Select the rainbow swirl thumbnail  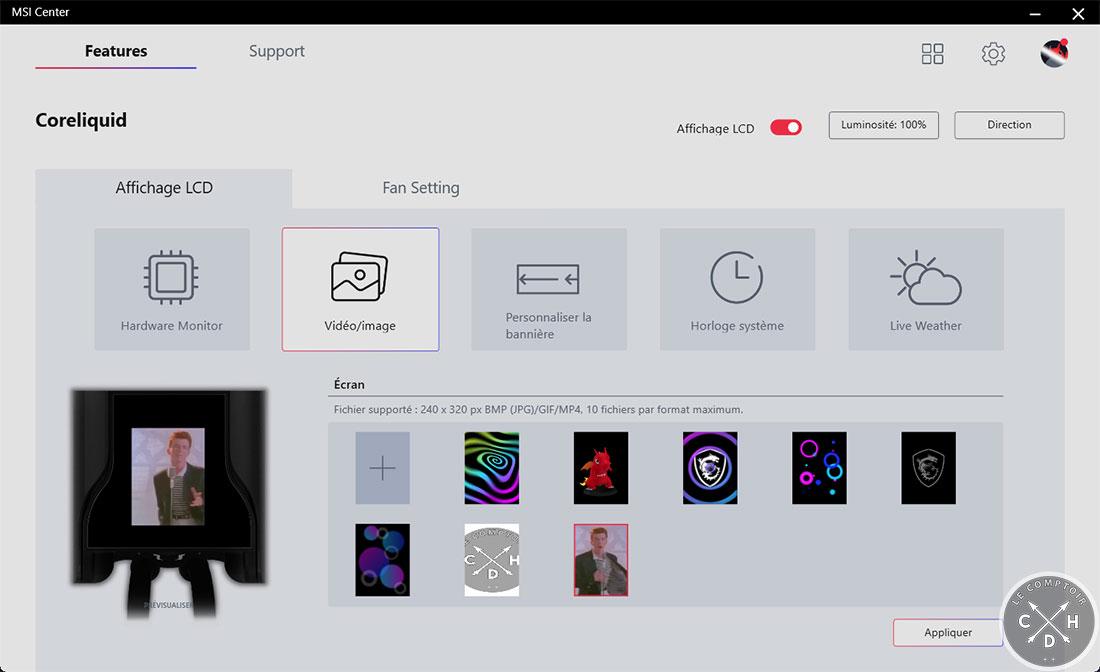coord(491,468)
